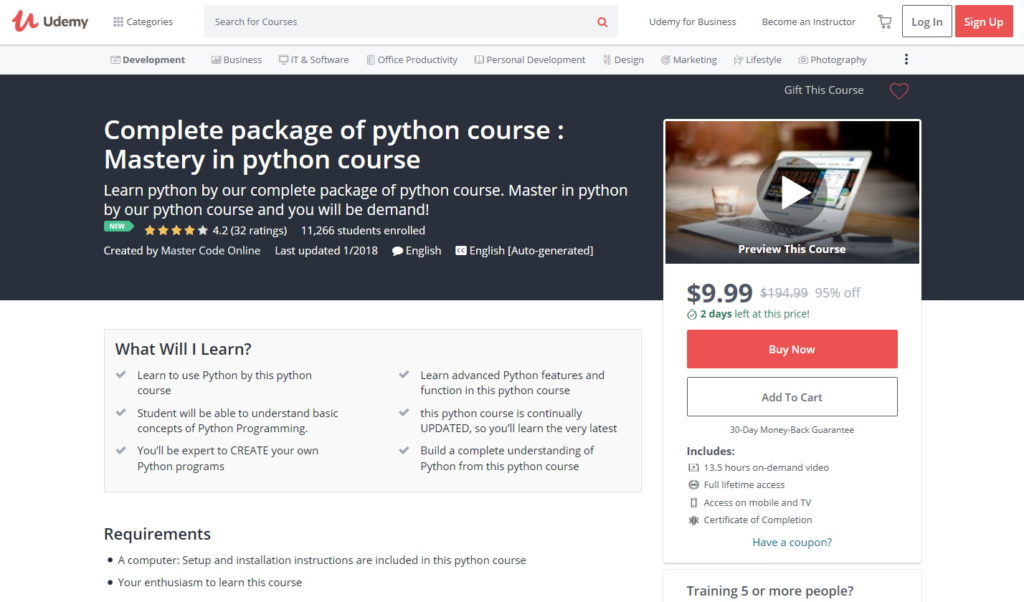
Task: Play the course preview video
Action: (792, 192)
